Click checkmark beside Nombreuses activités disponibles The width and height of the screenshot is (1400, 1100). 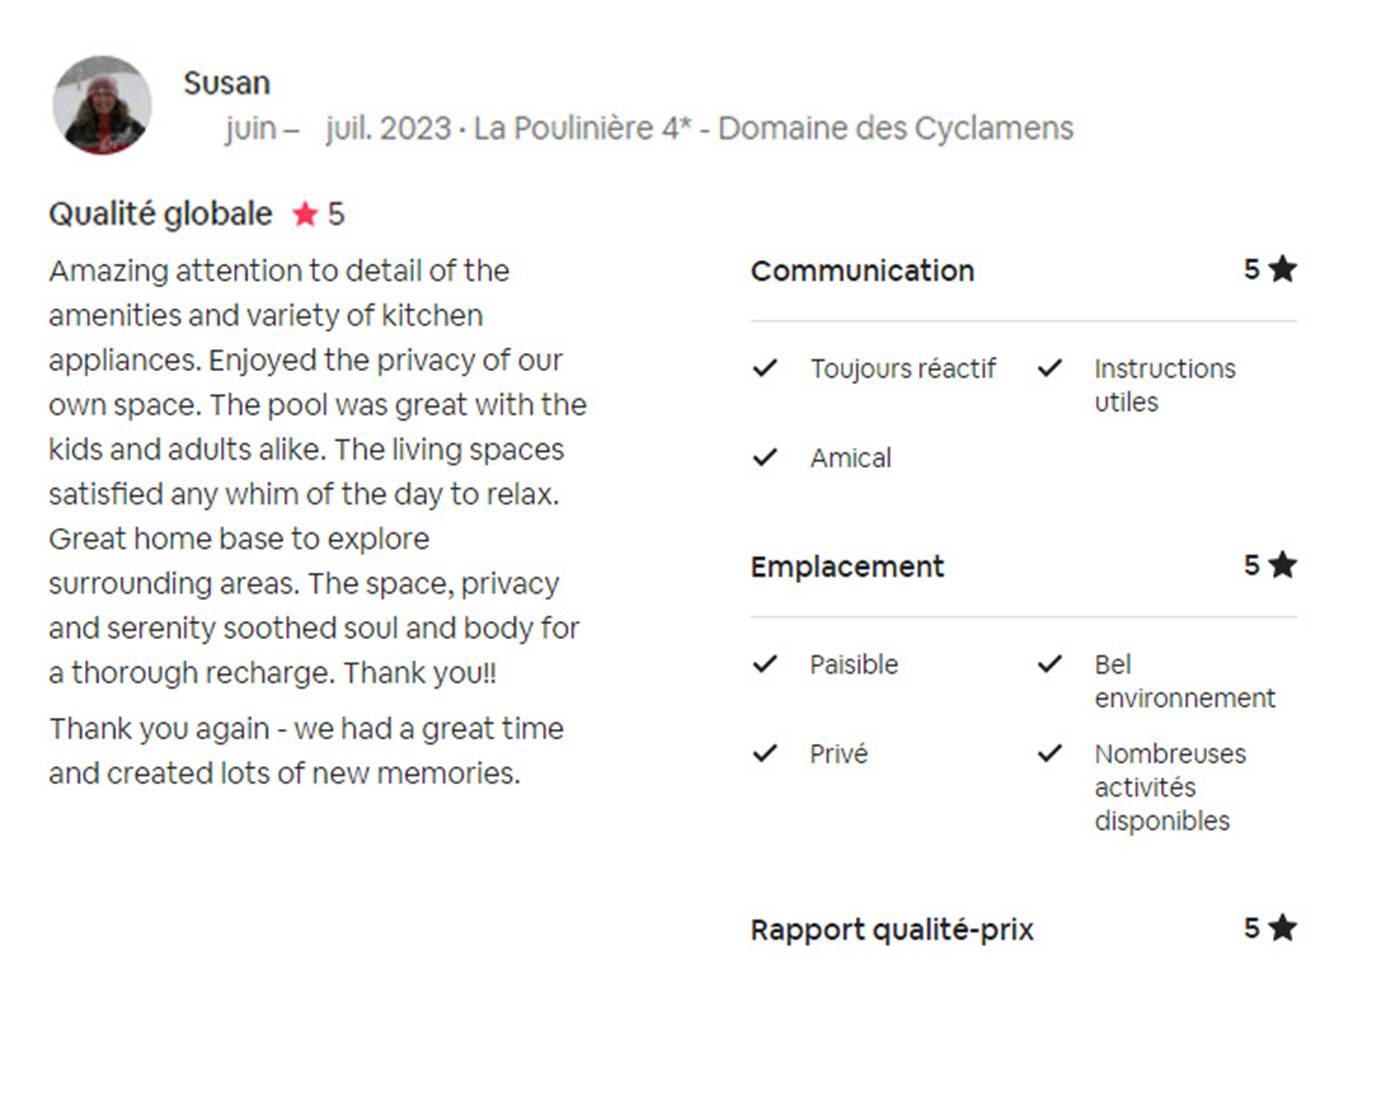click(x=1049, y=753)
